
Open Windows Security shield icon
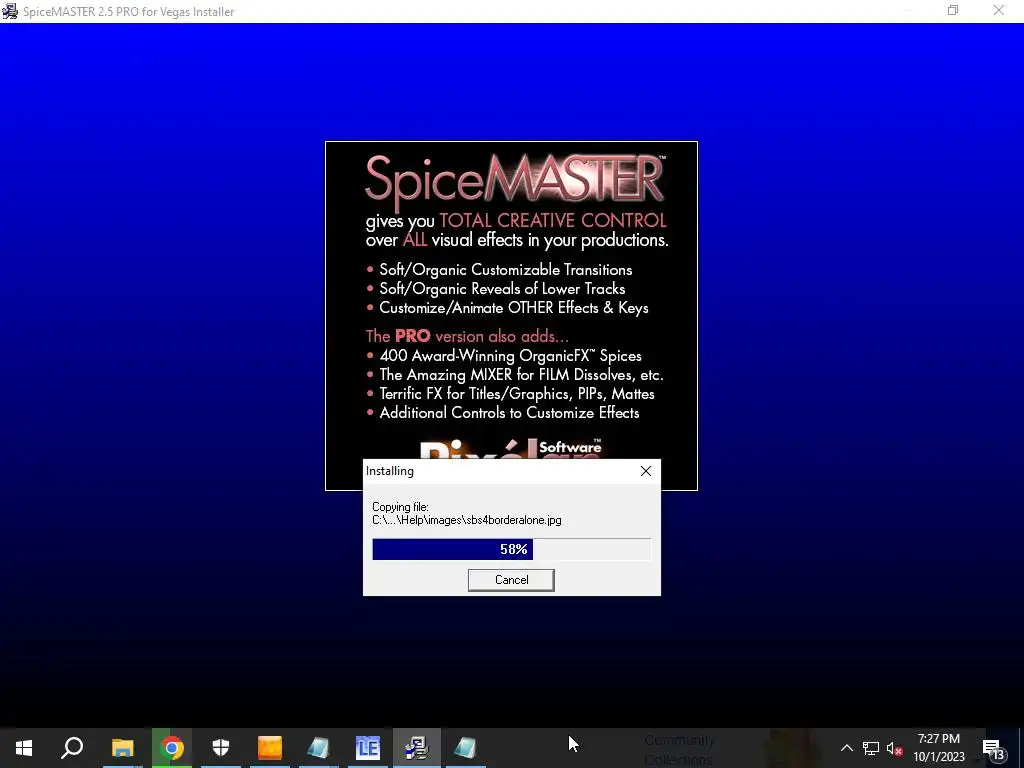221,748
